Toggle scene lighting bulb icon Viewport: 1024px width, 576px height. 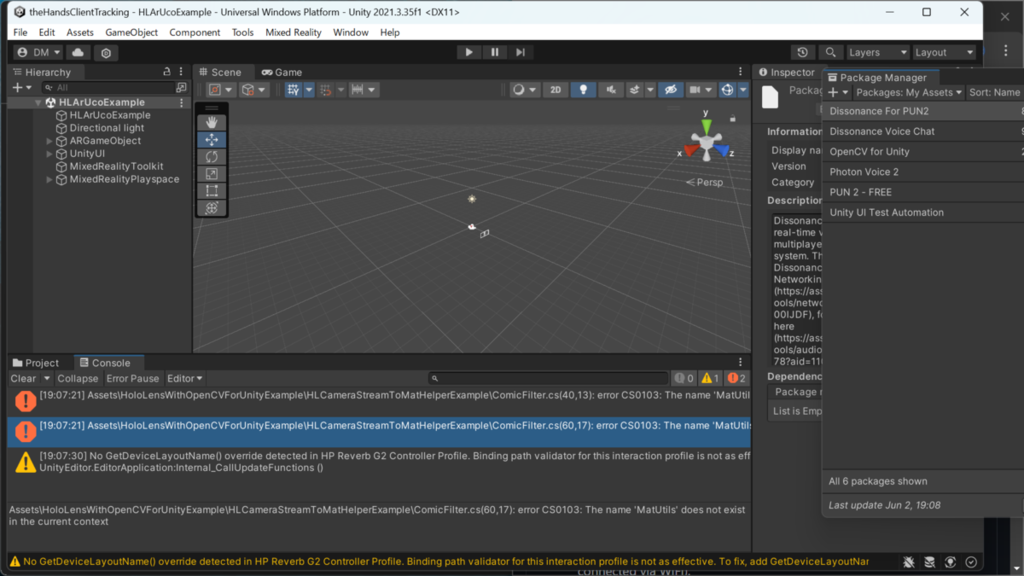[583, 90]
